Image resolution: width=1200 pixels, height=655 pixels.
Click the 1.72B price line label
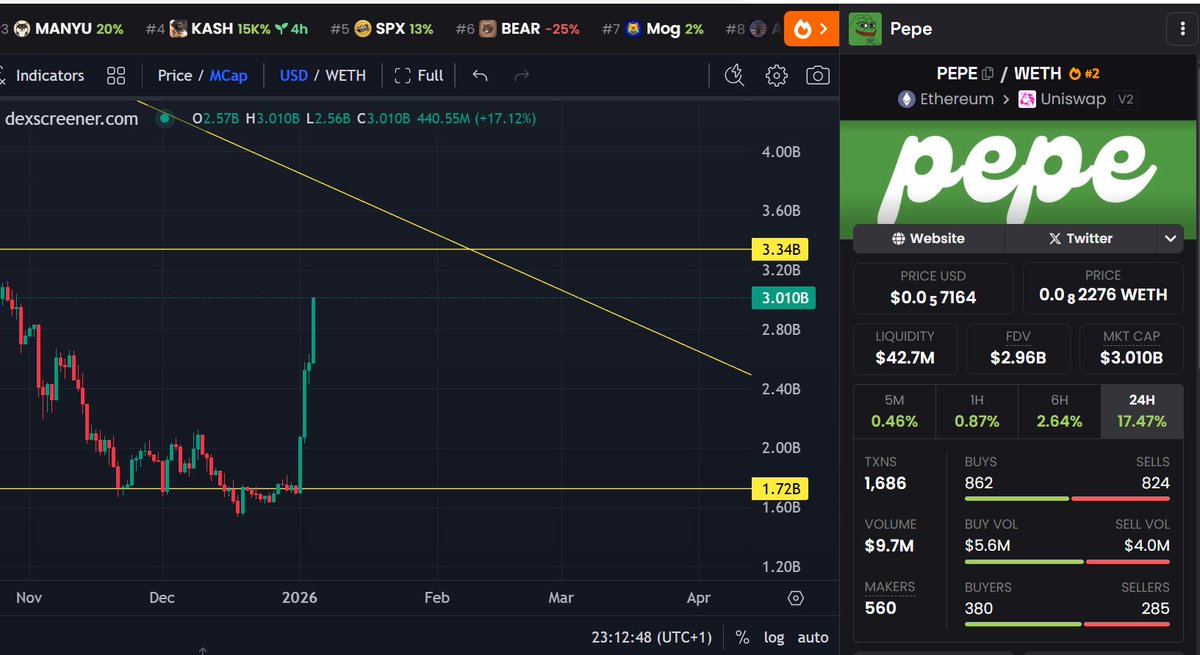pos(779,489)
